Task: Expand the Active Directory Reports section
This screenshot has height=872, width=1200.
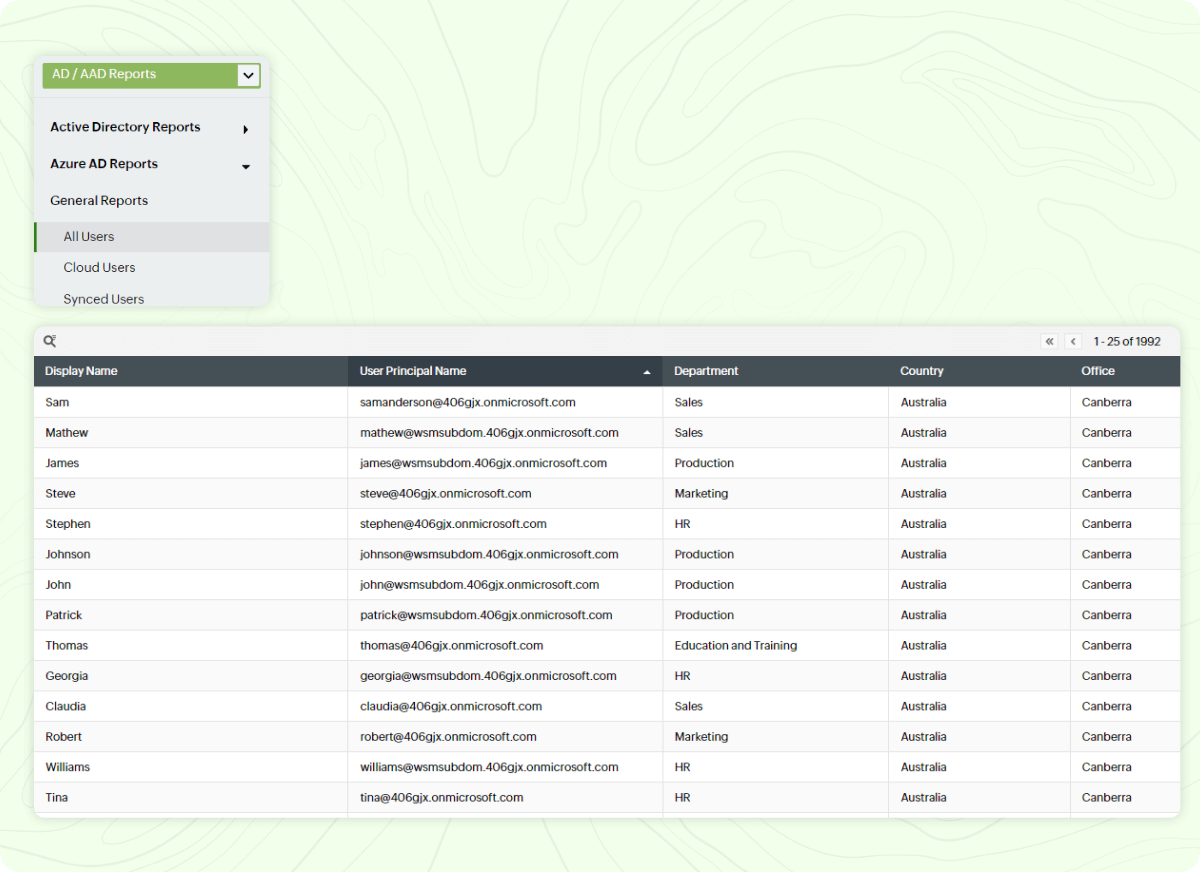Action: 125,127
